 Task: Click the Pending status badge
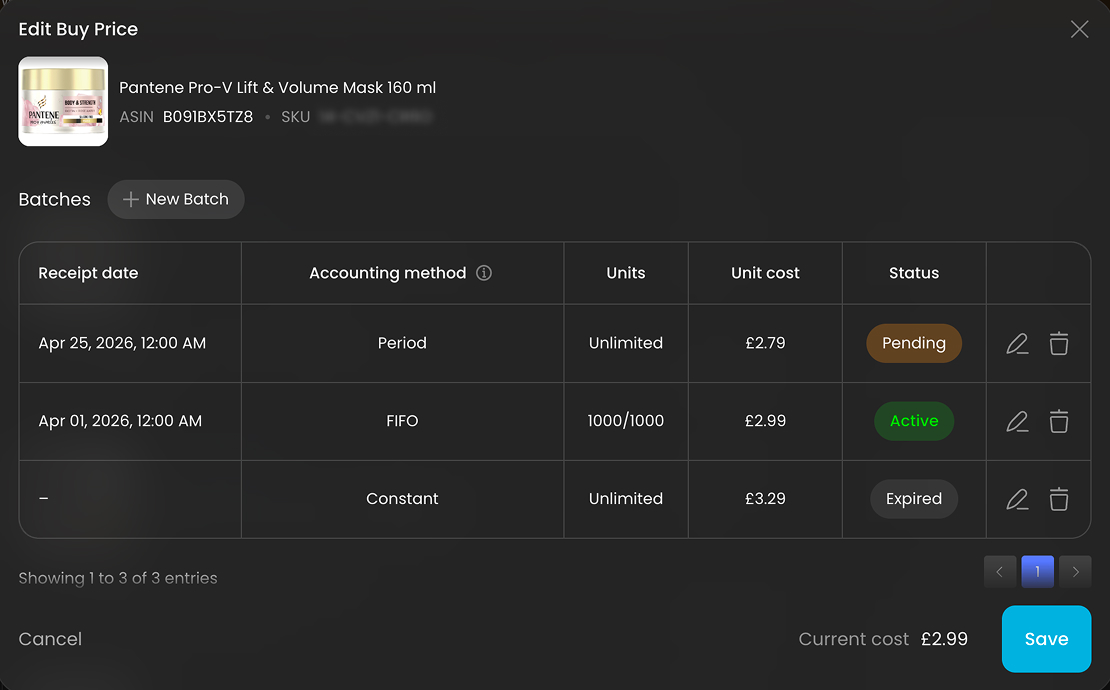pos(914,343)
